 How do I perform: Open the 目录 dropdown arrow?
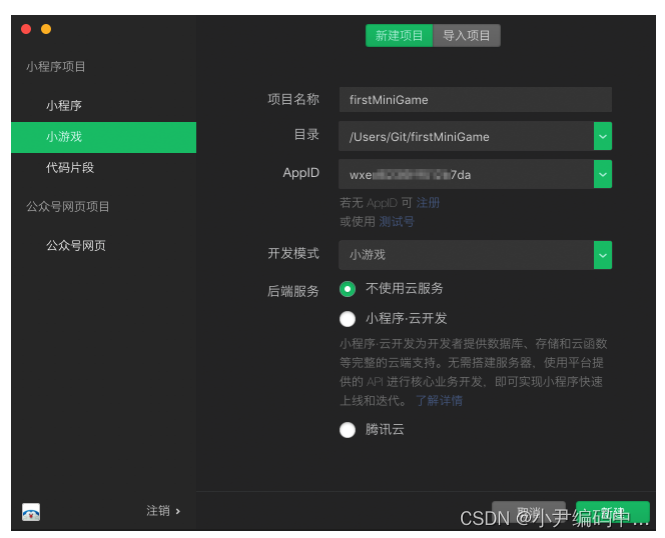click(603, 136)
